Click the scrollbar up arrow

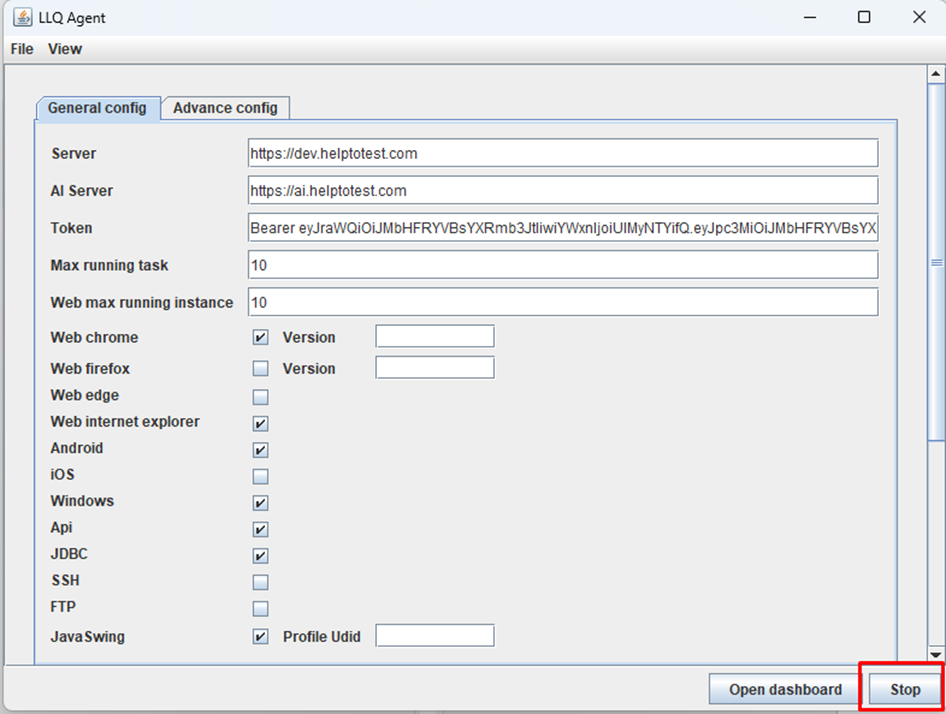tap(936, 74)
